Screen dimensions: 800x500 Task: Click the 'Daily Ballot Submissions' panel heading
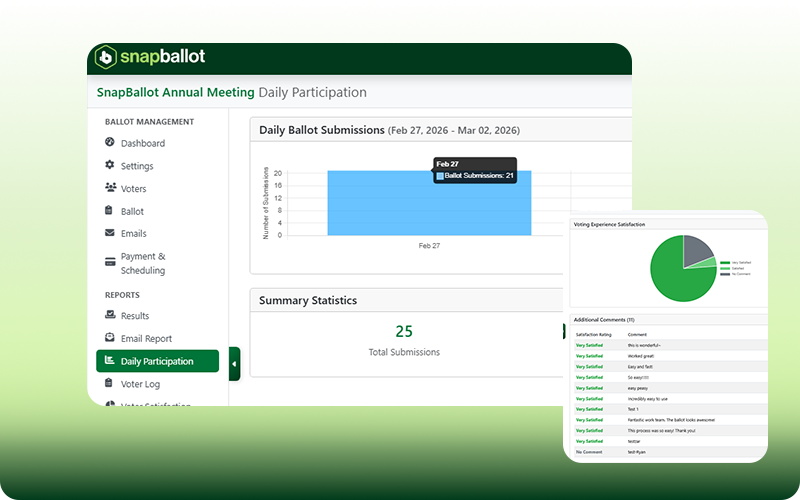(x=322, y=130)
